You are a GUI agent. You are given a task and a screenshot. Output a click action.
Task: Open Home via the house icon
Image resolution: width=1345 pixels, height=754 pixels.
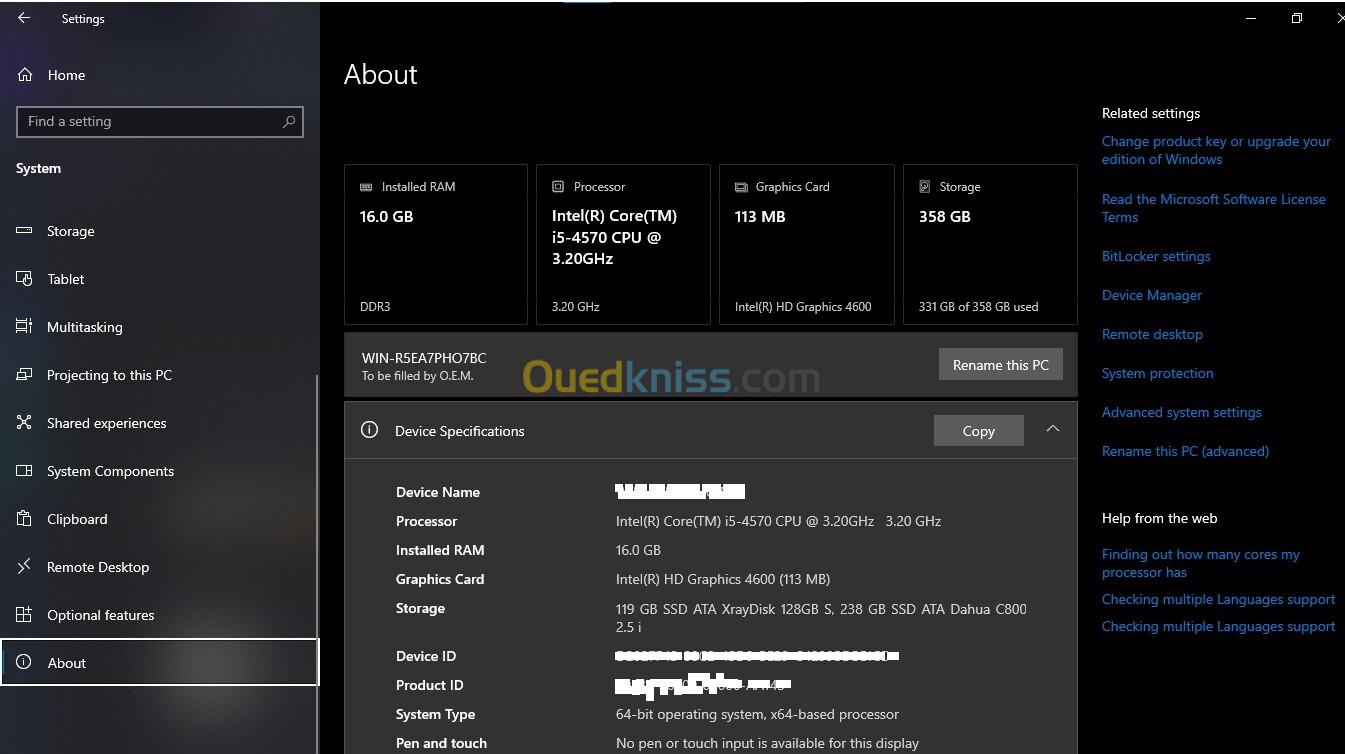[x=25, y=75]
